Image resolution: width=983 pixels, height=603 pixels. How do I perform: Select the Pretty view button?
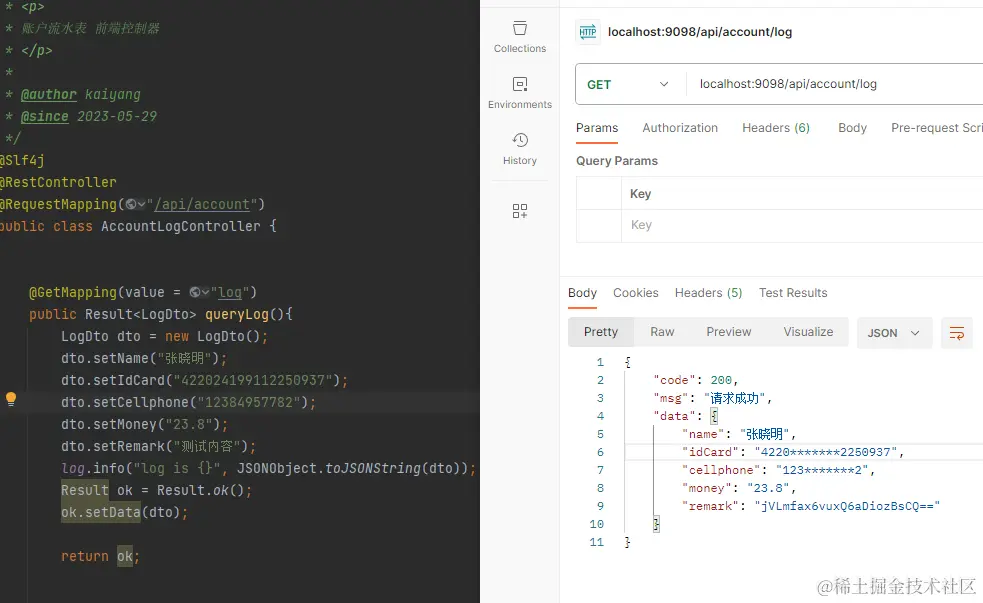coord(601,332)
